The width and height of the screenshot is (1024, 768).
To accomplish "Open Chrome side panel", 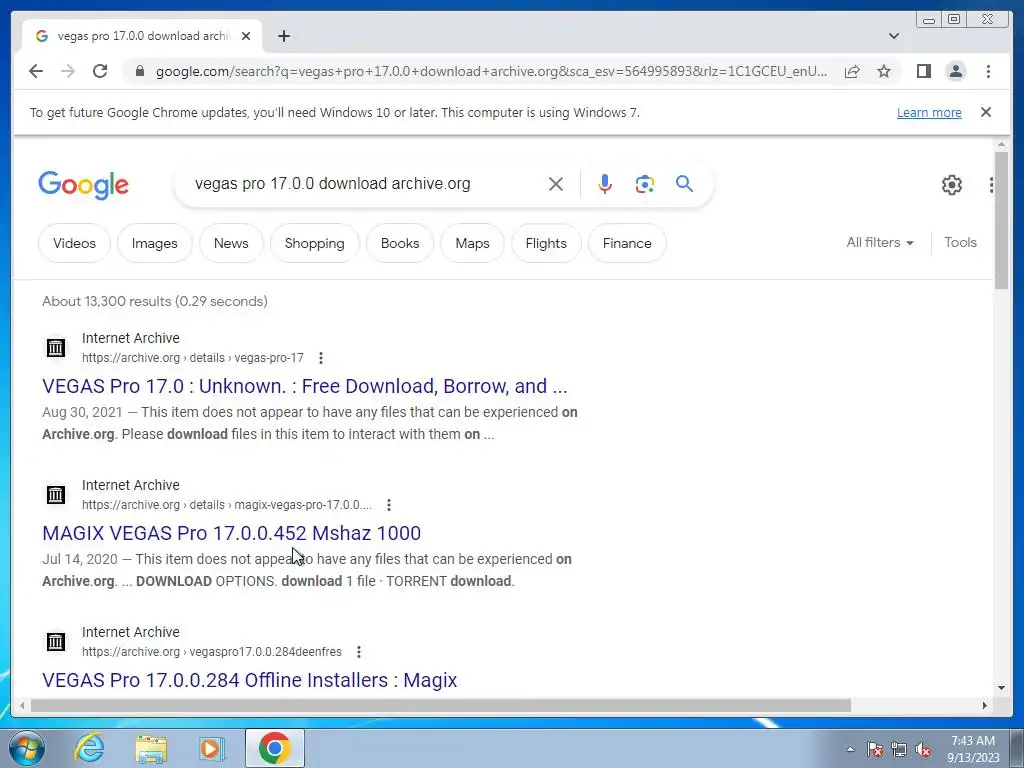I will [x=923, y=71].
